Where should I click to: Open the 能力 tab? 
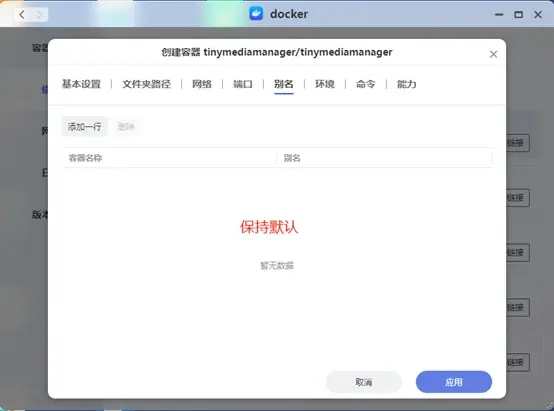pyautogui.click(x=407, y=84)
